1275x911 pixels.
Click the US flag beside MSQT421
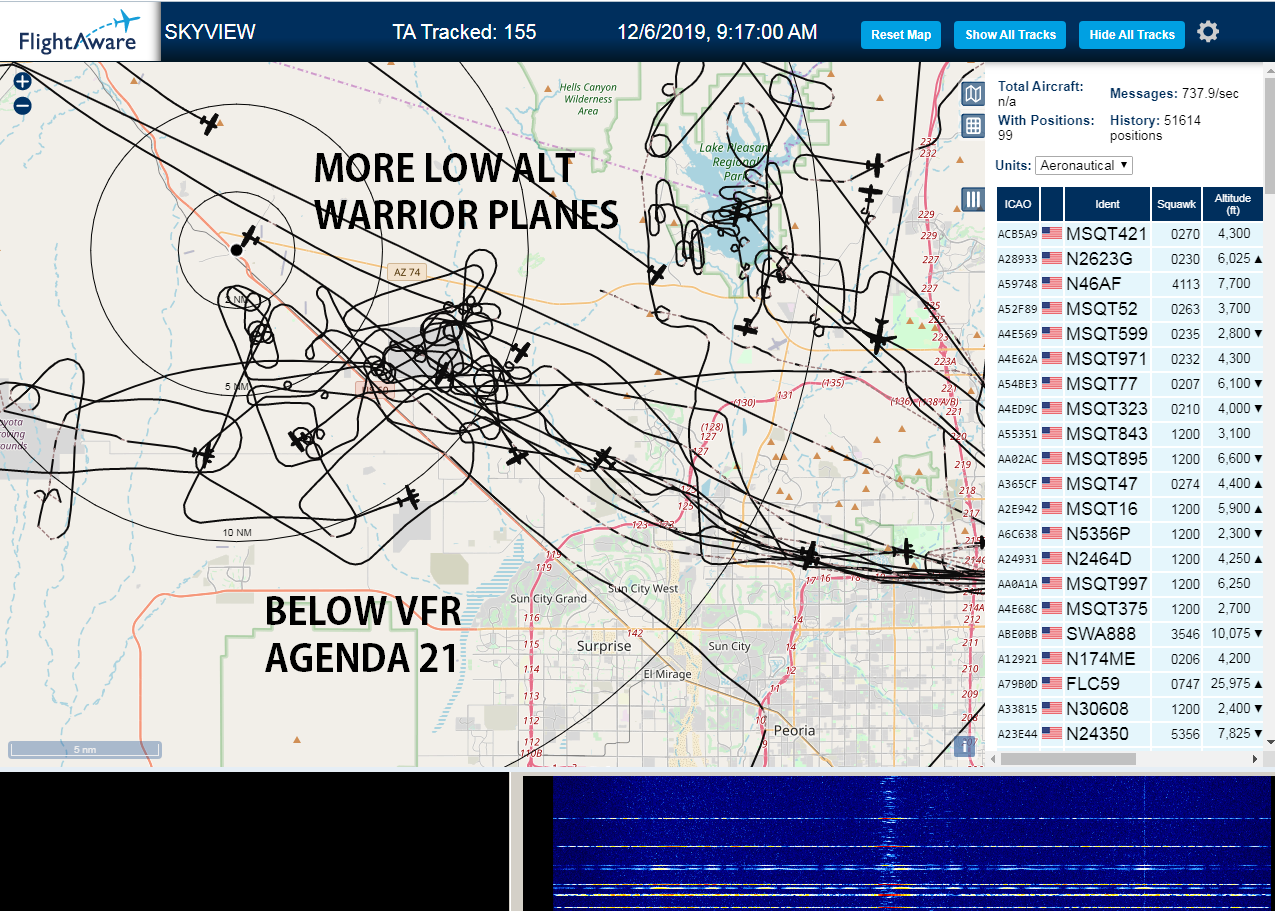1052,233
